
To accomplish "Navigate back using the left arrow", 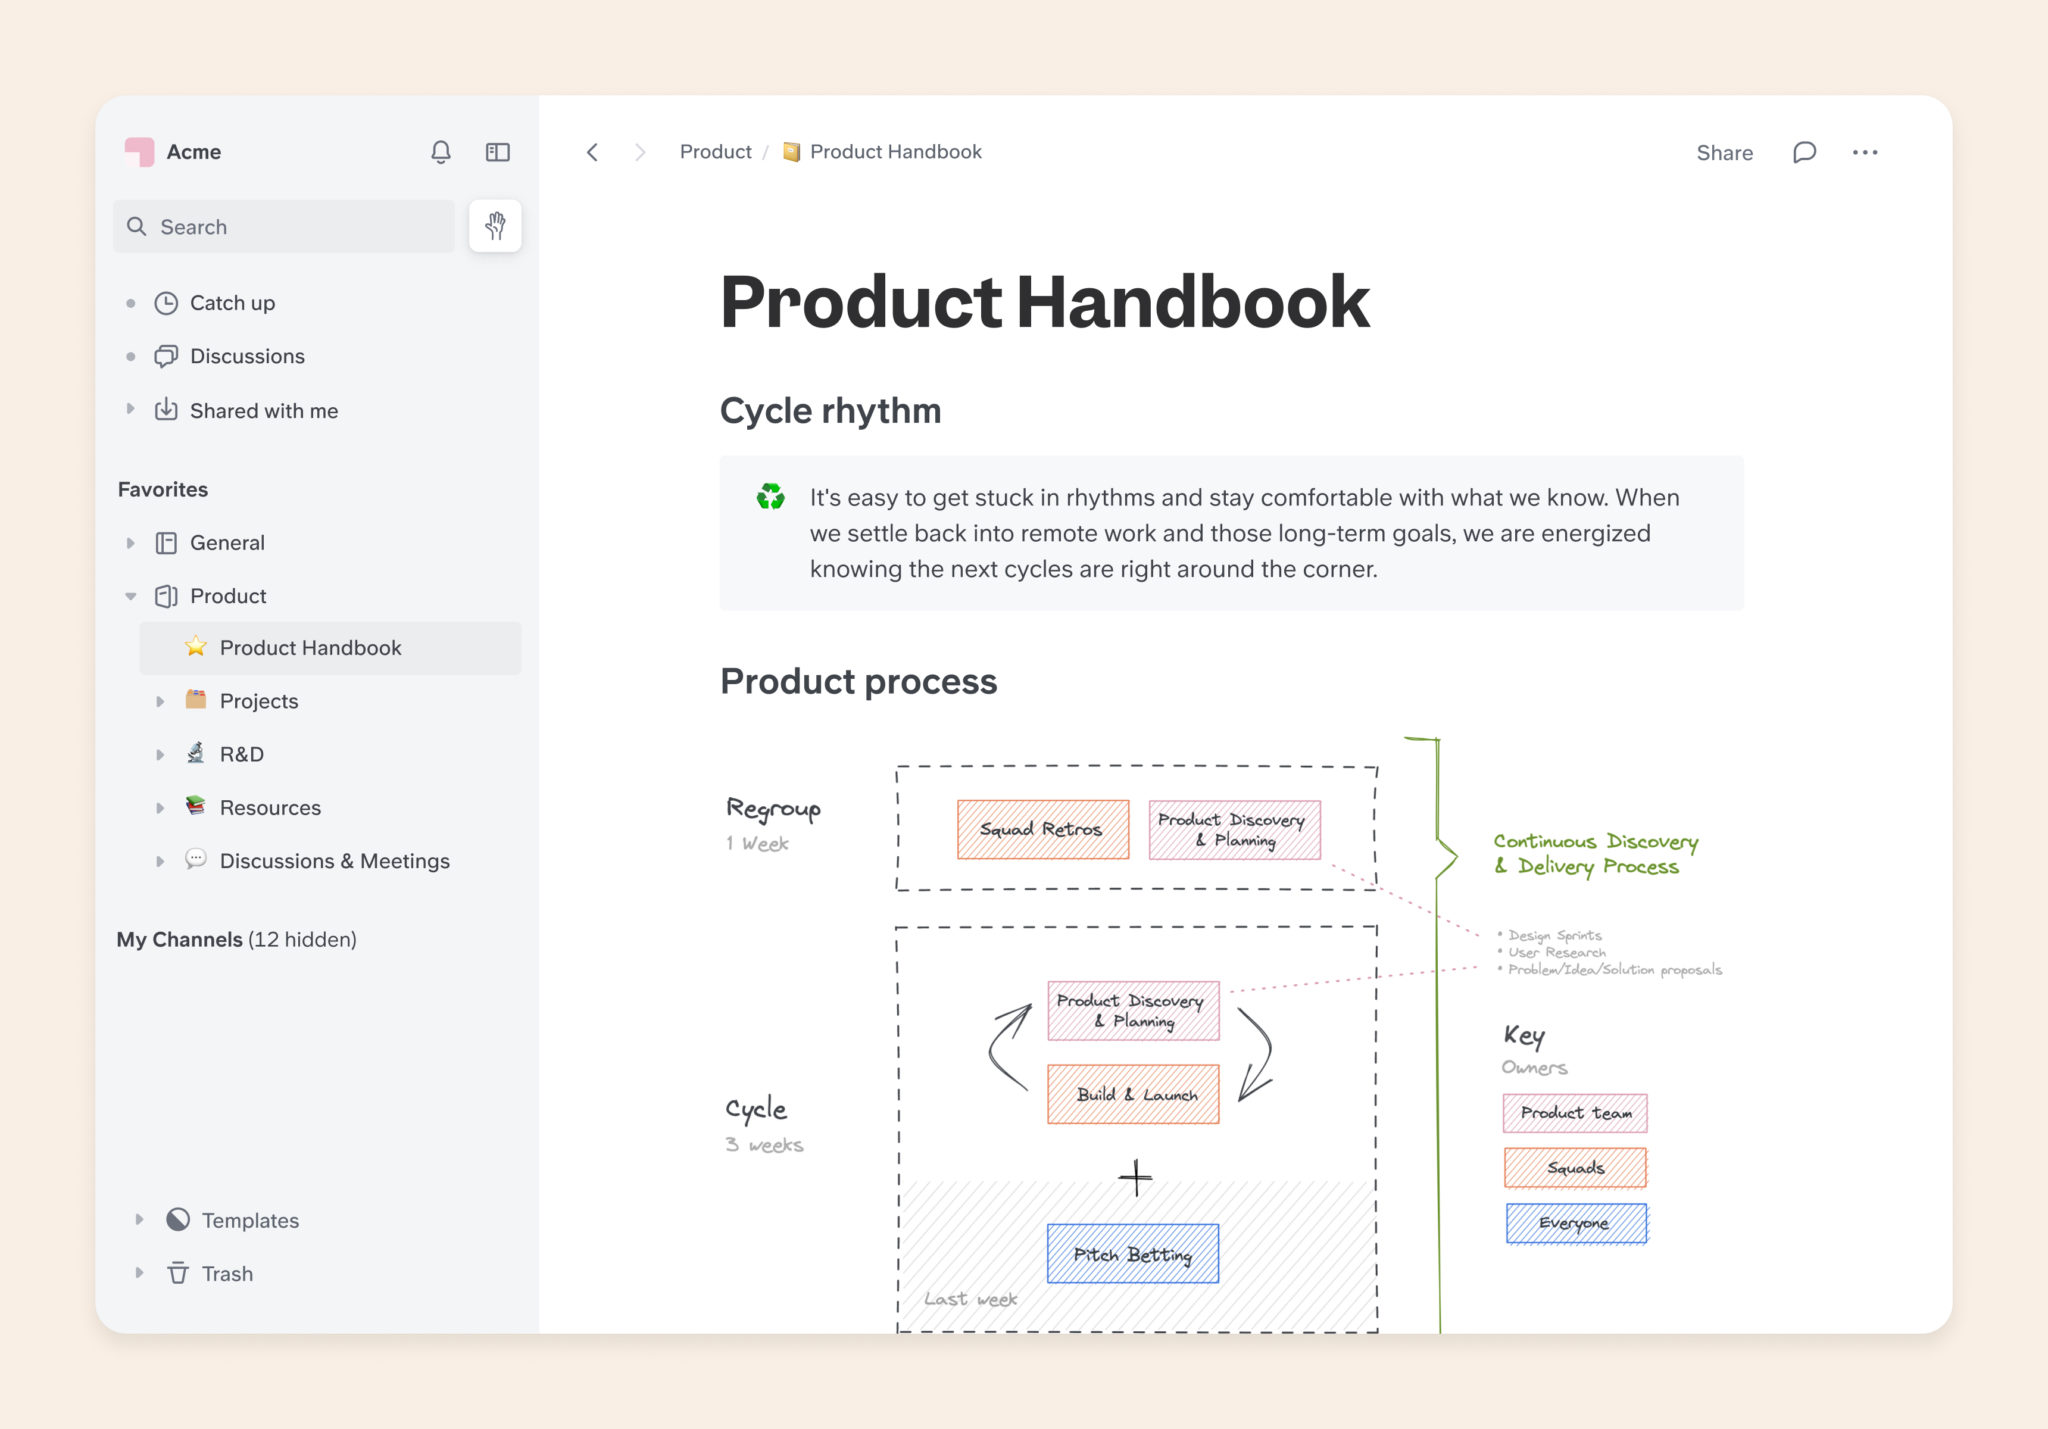I will [593, 151].
